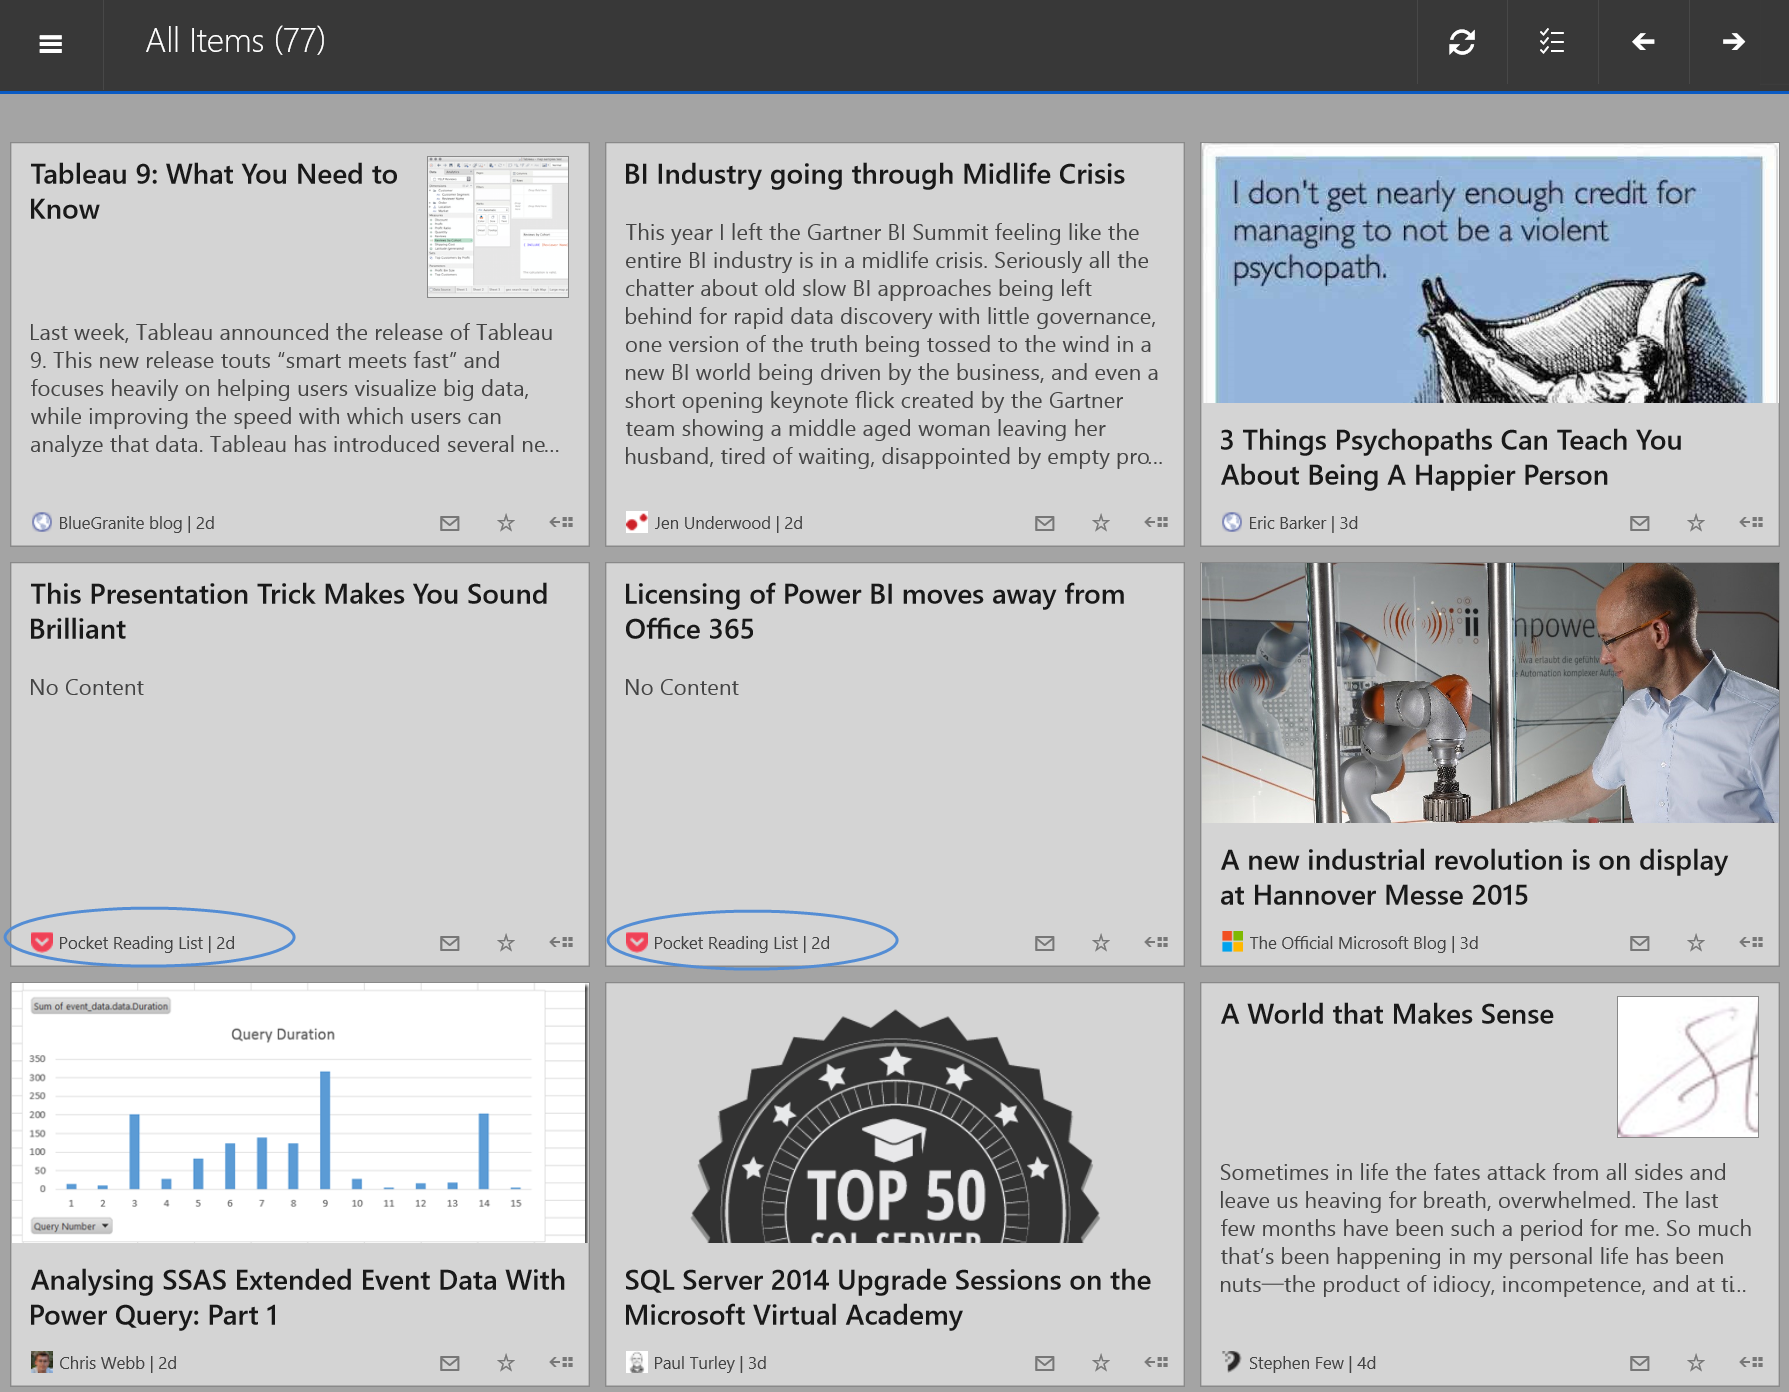1789x1392 pixels.
Task: Star the Paul Turley SQL Server article
Action: click(1101, 1363)
